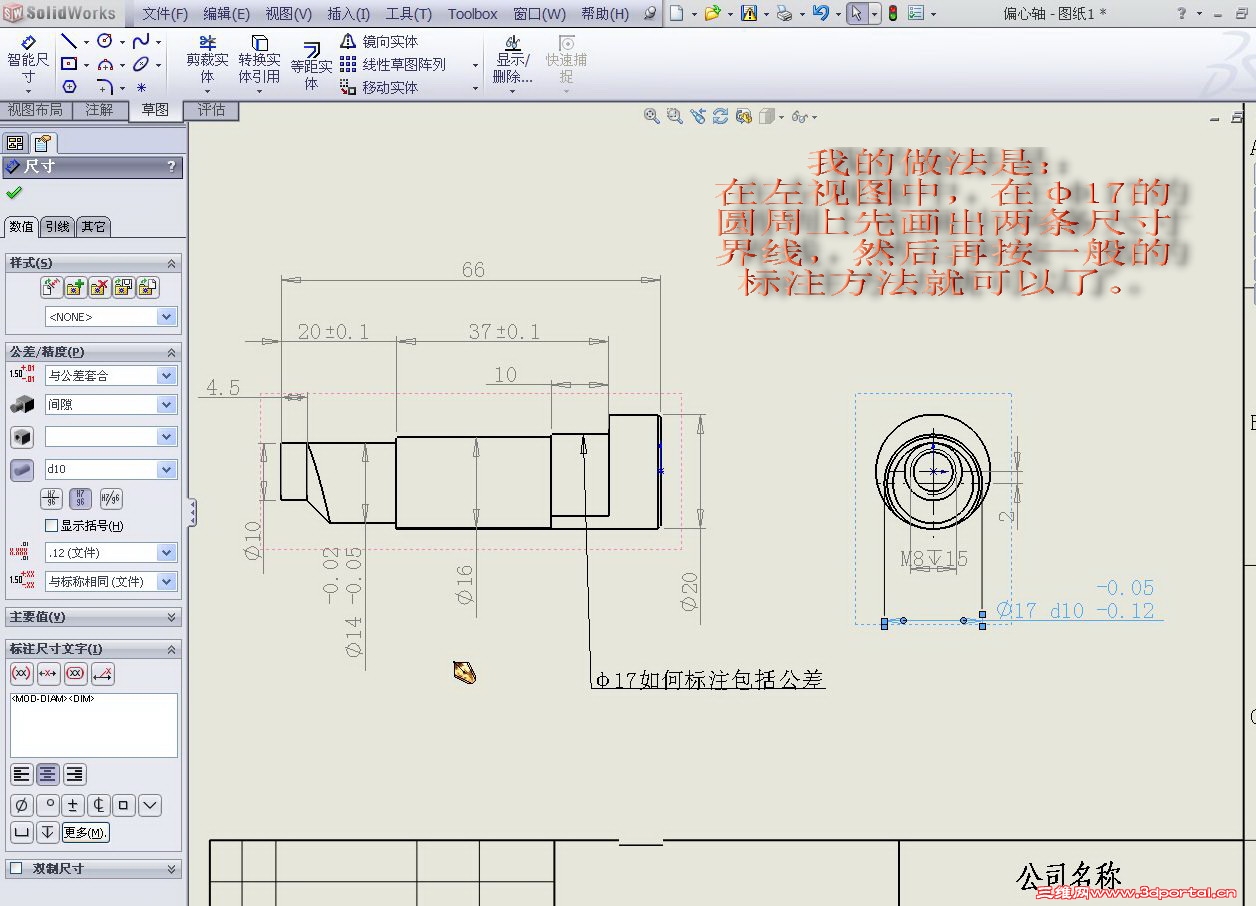This screenshot has width=1256, height=906.
Task: Click Apply default style icon in 样式
Action: coord(52,288)
